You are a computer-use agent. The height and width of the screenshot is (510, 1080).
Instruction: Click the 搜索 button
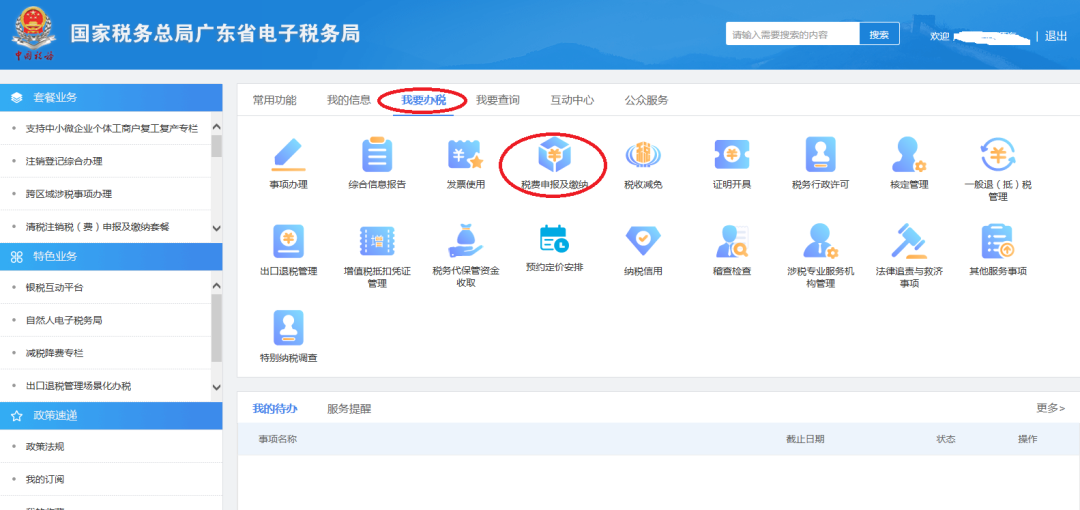click(879, 34)
